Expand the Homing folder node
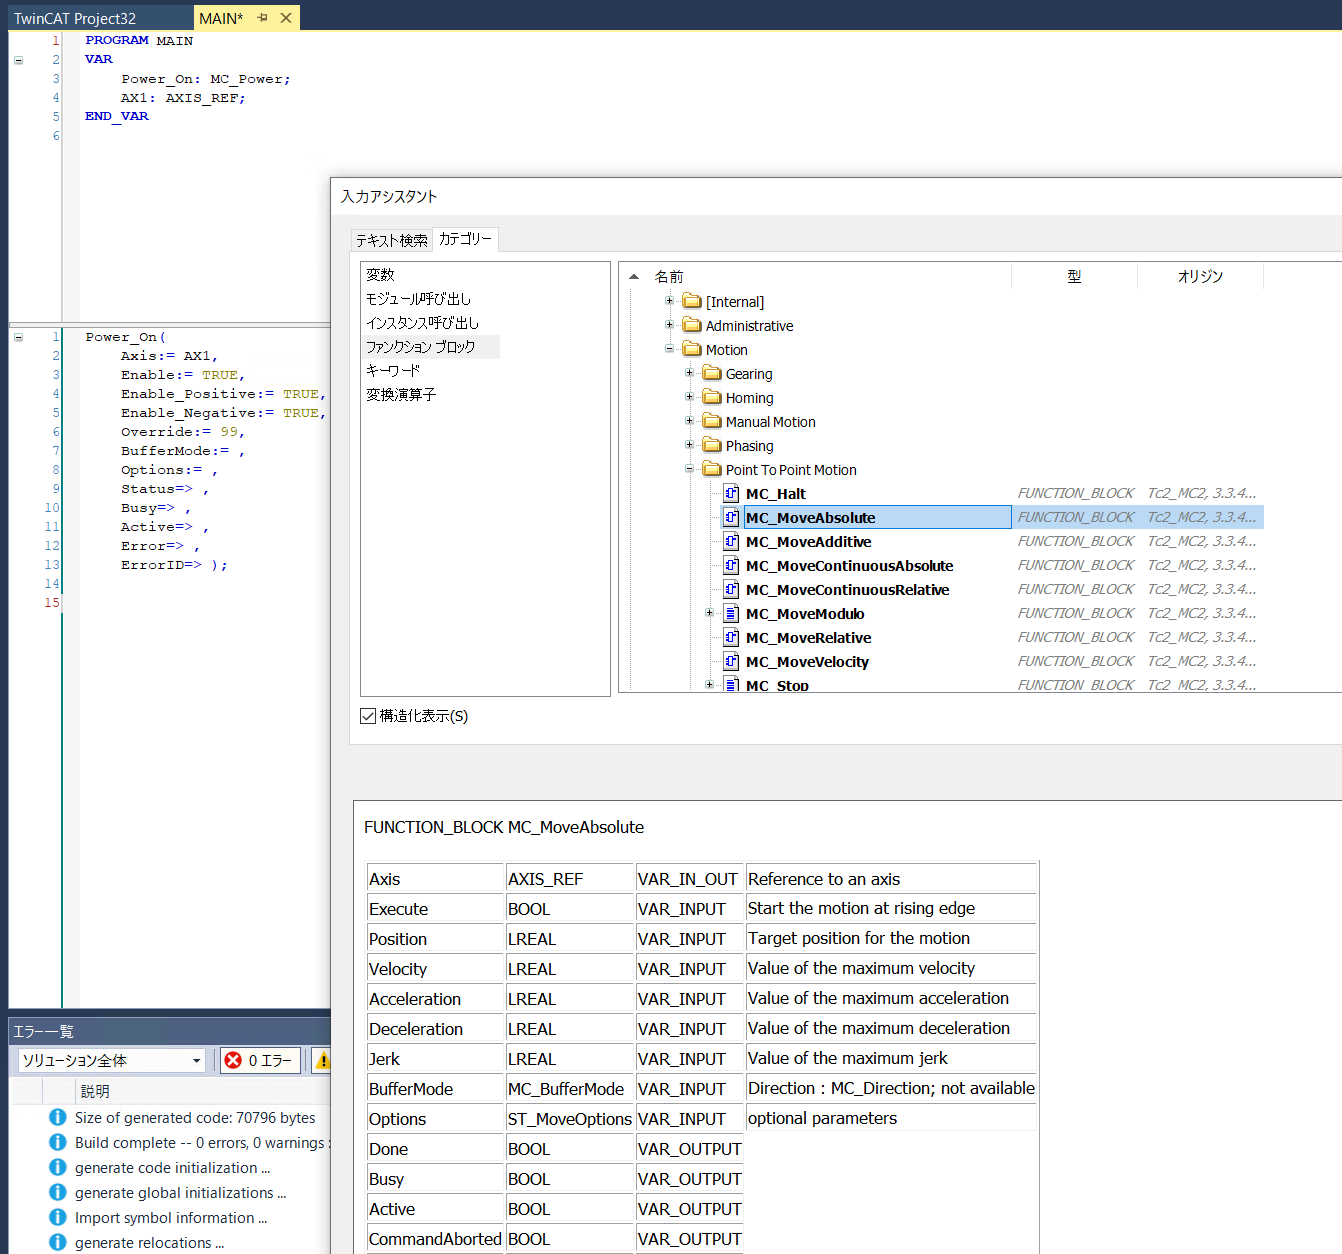The width and height of the screenshot is (1342, 1254). pyautogui.click(x=689, y=397)
